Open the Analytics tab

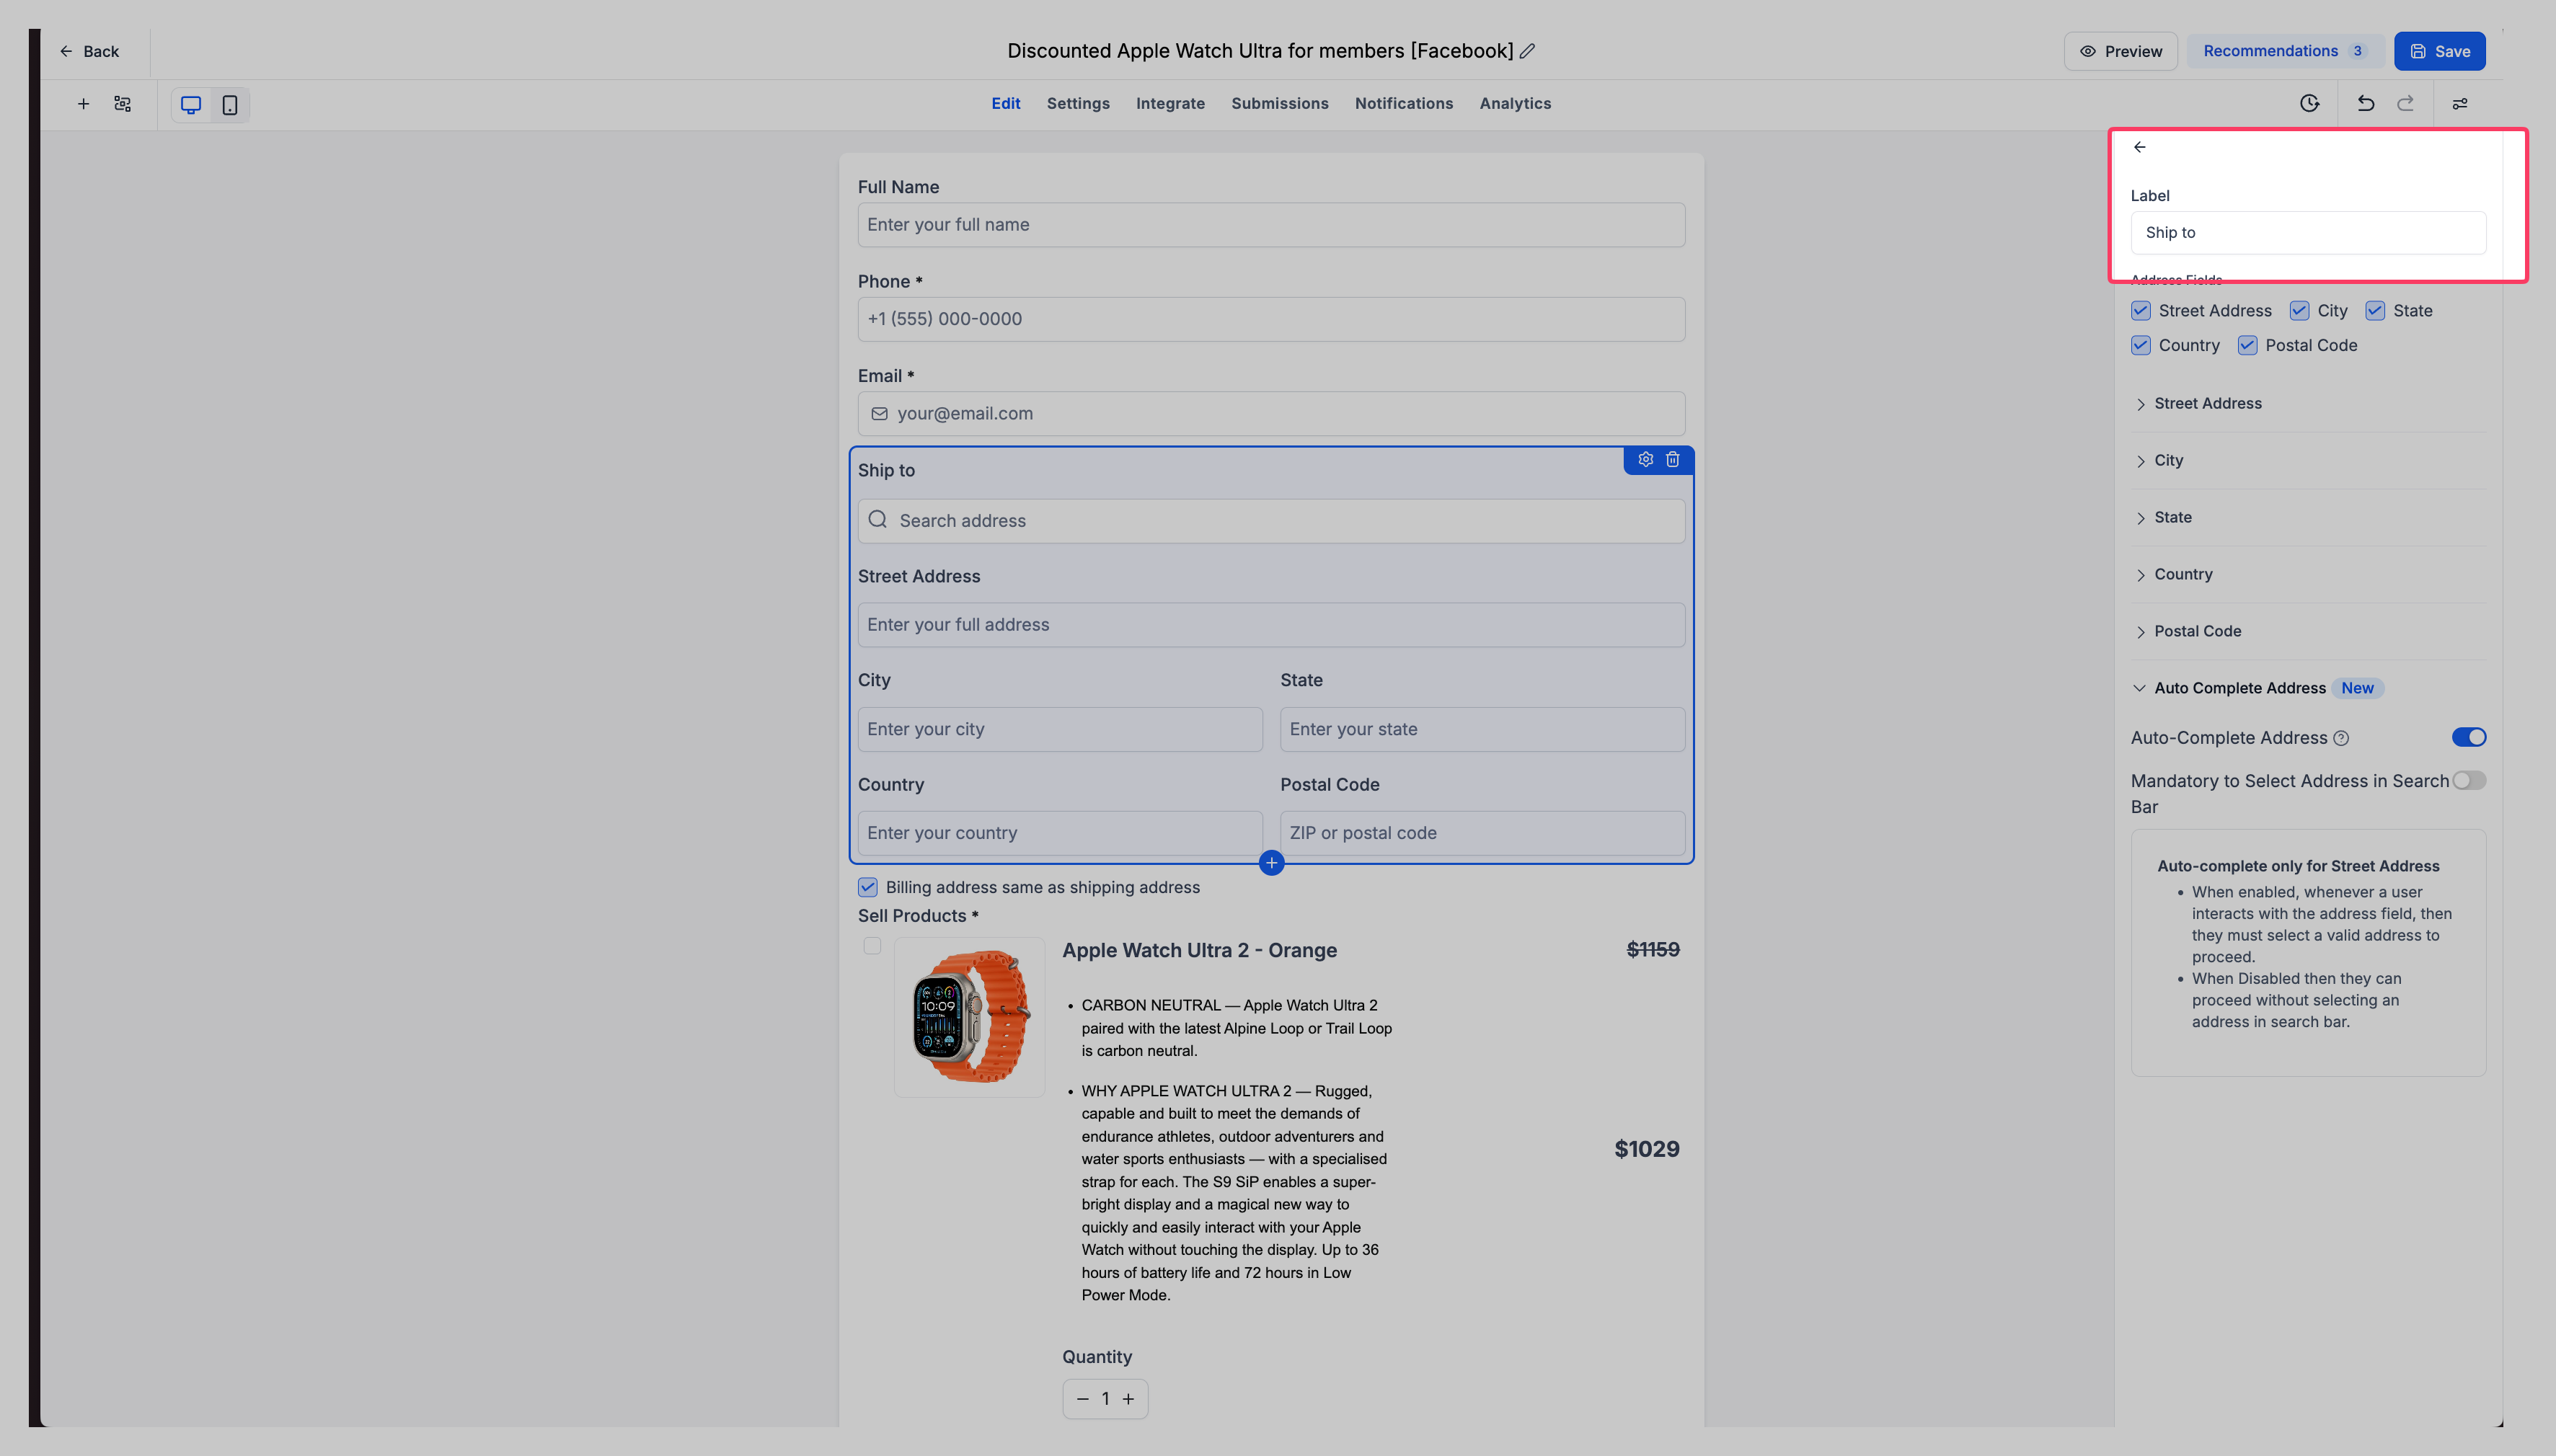coord(1515,104)
